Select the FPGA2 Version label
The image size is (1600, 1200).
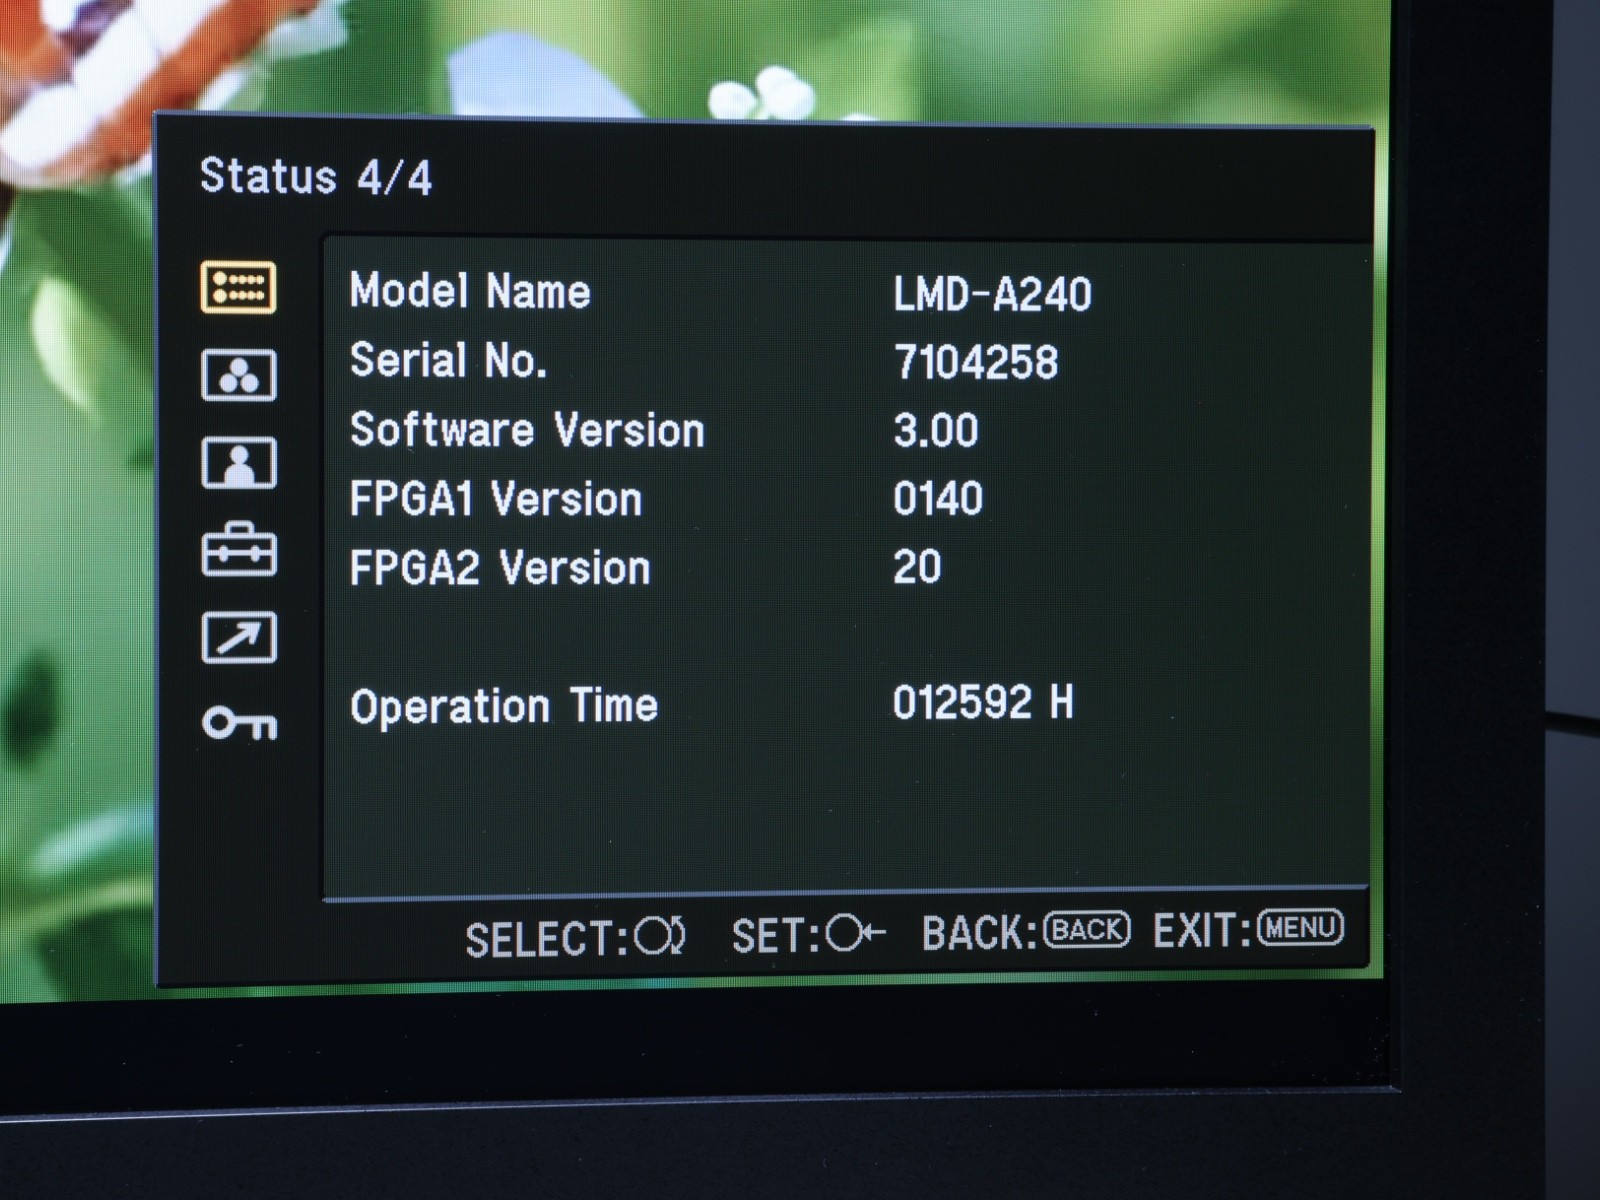(500, 567)
